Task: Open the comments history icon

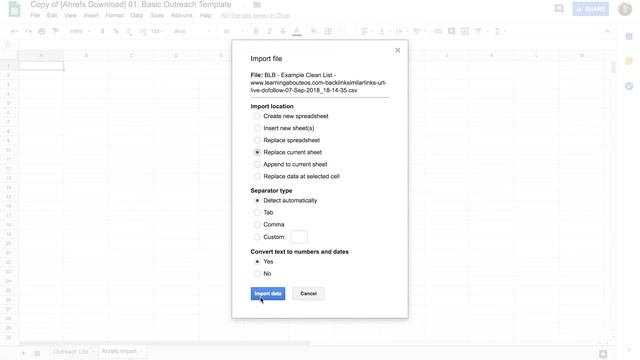Action: pyautogui.click(x=559, y=9)
